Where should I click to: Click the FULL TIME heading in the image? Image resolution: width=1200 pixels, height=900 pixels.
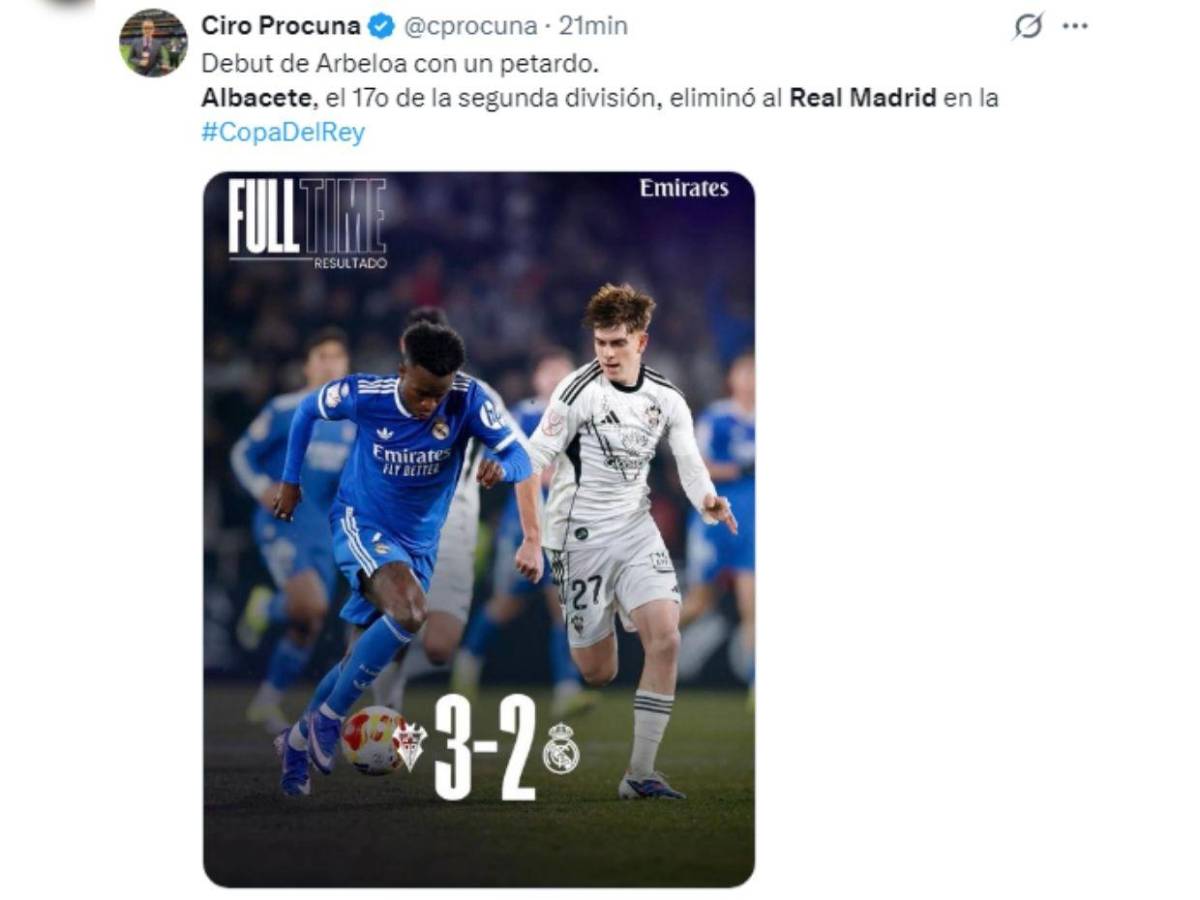point(306,217)
